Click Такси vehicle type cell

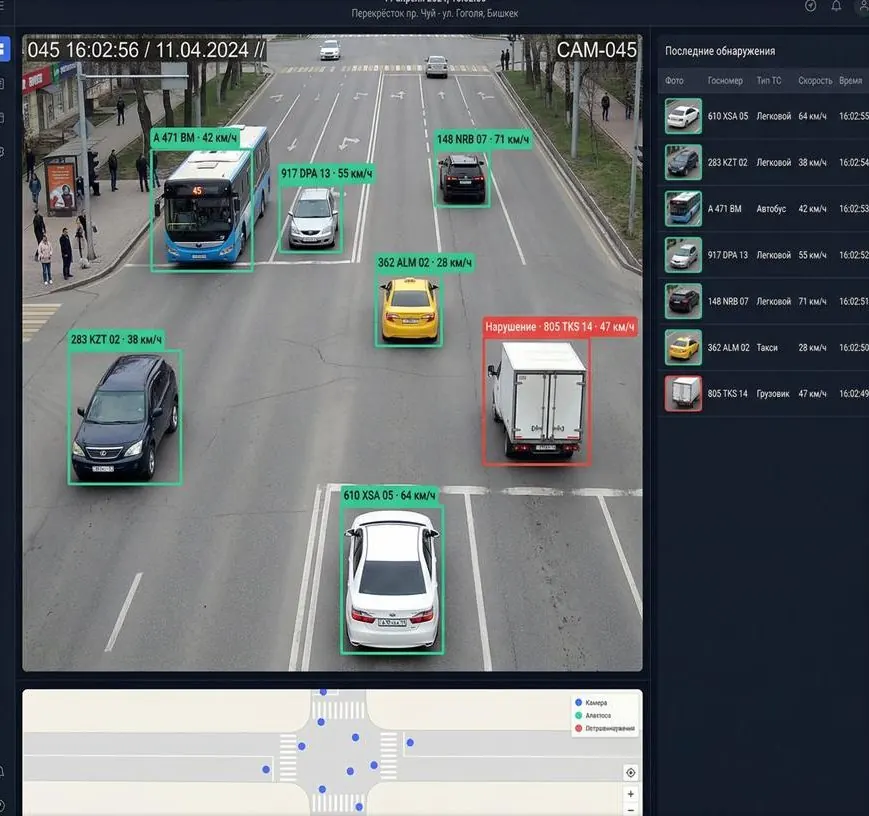(x=767, y=348)
